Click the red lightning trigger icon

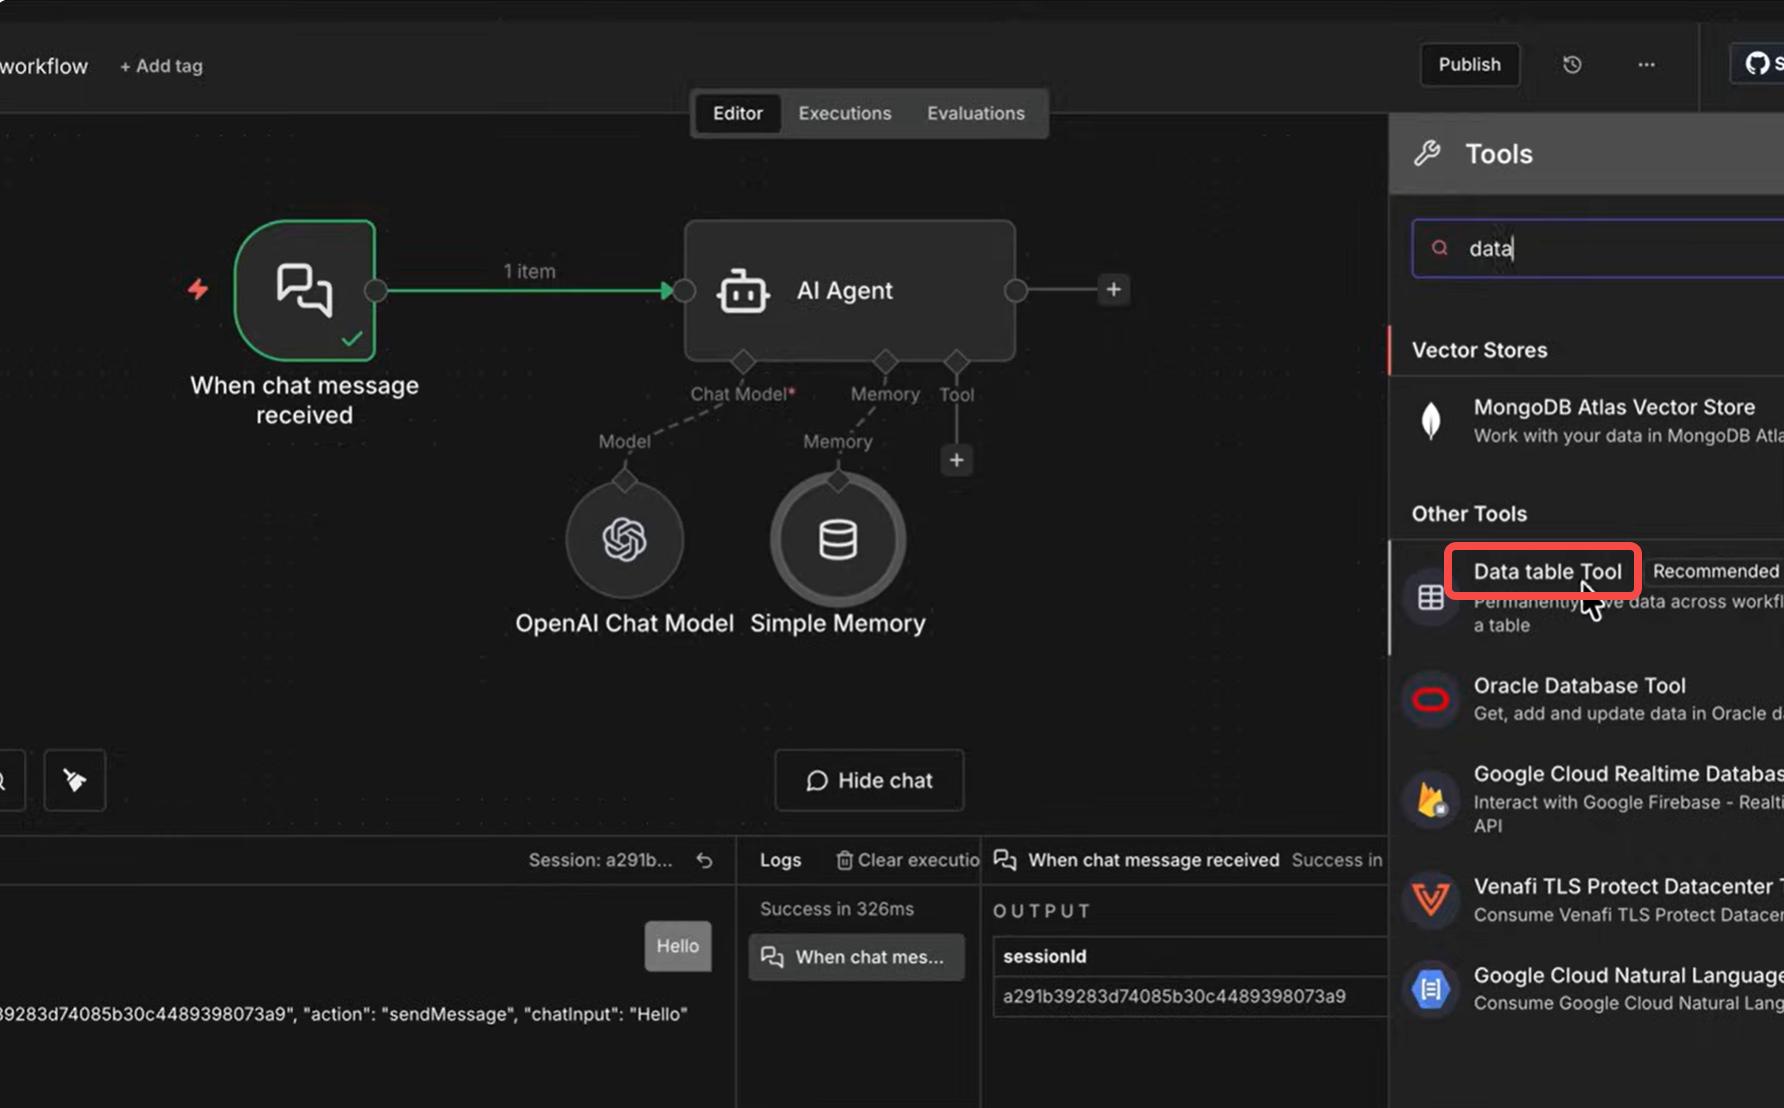pyautogui.click(x=198, y=289)
